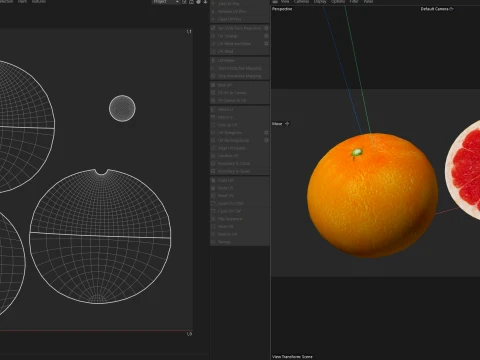Screen dimensions: 480x360
Task: Click the orange sphere in the viewport
Action: coord(373,195)
